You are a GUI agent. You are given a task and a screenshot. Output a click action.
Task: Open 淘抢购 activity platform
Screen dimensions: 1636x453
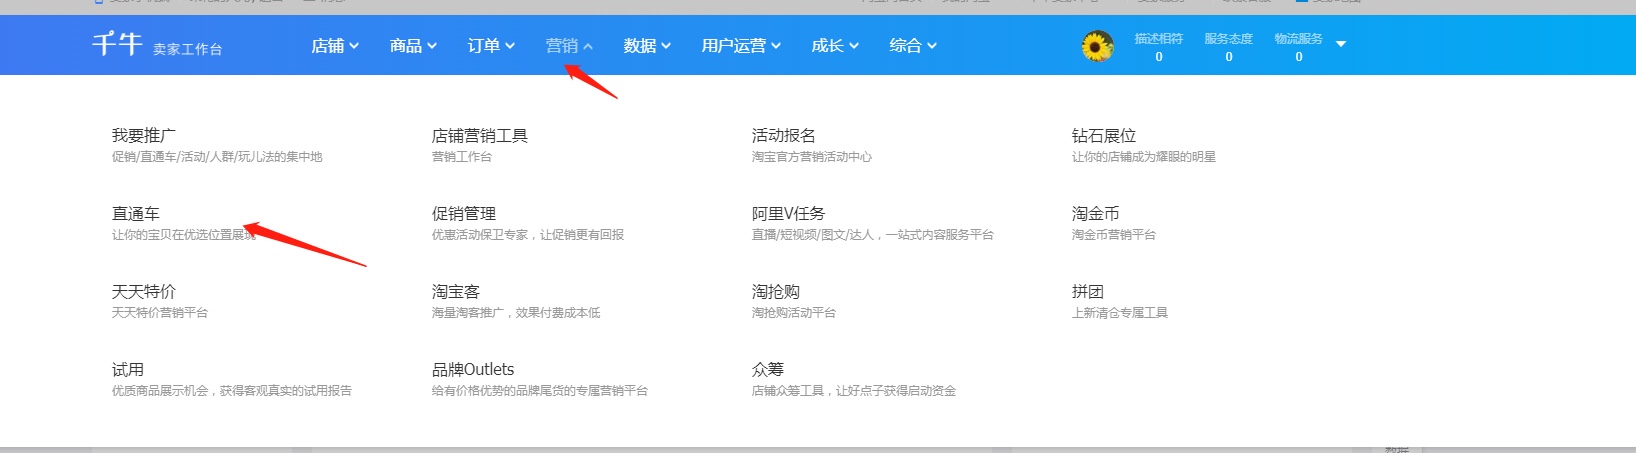tap(776, 291)
